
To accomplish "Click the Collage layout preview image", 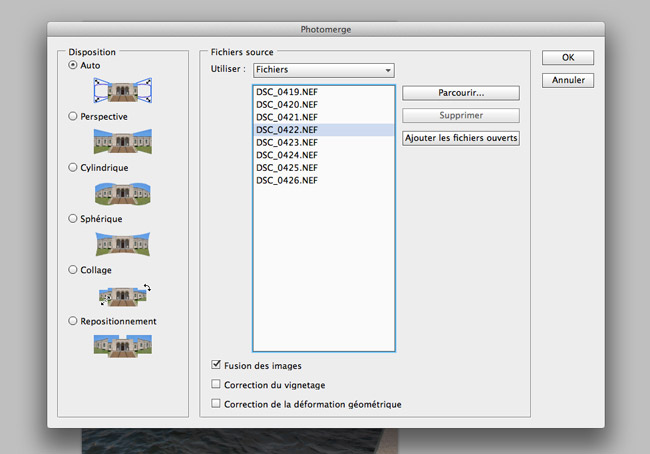I will pos(124,295).
